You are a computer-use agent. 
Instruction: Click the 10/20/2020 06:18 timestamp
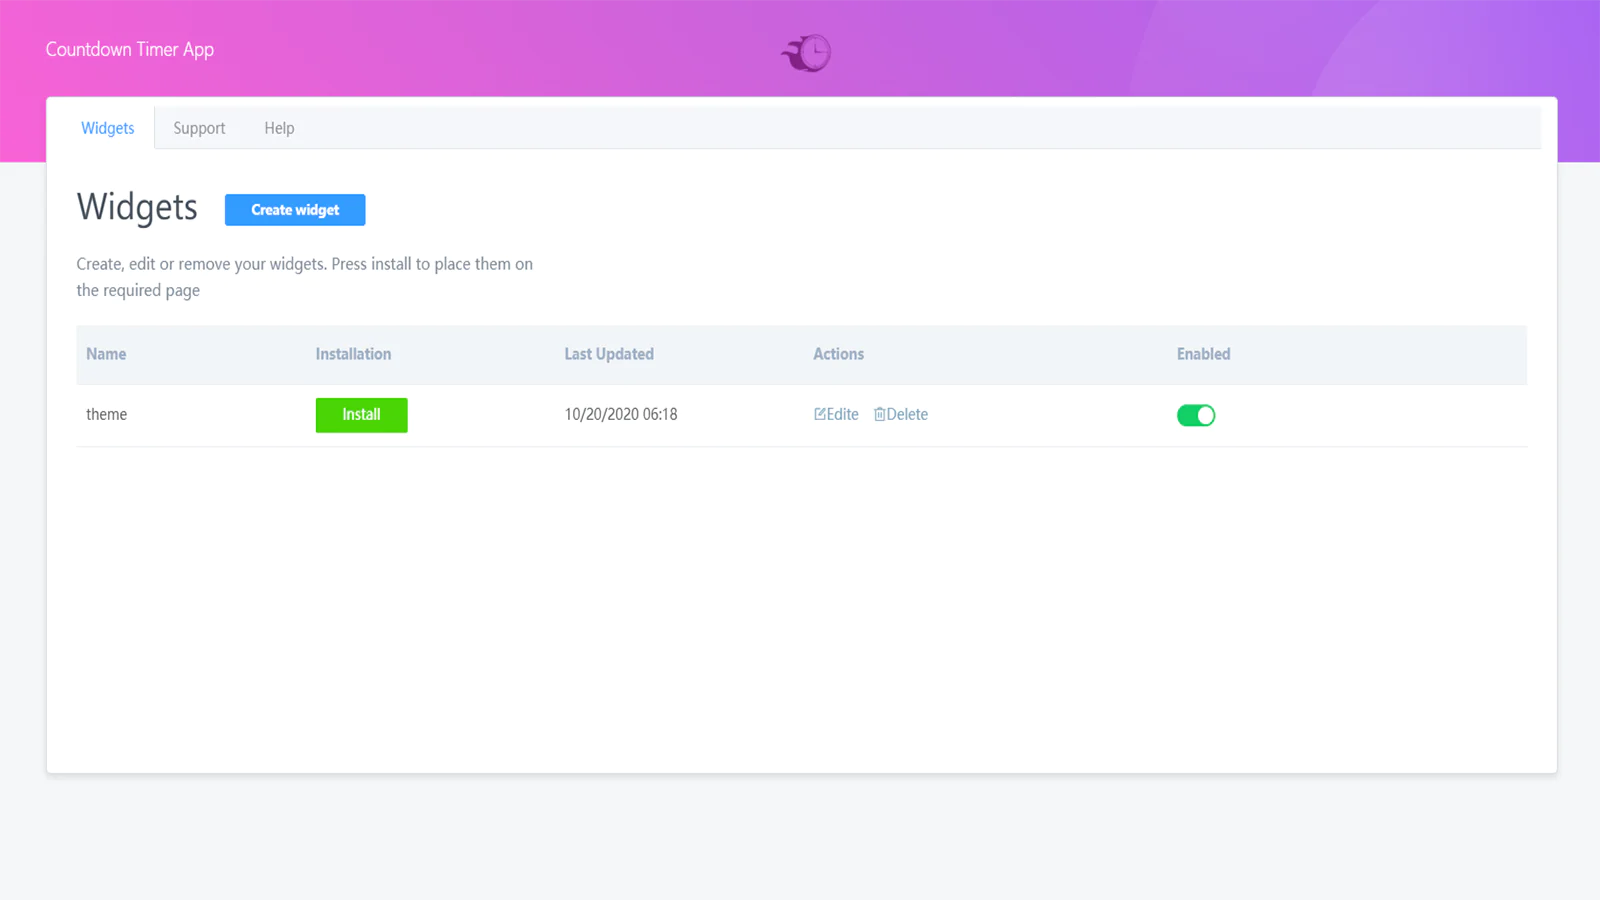pyautogui.click(x=621, y=414)
